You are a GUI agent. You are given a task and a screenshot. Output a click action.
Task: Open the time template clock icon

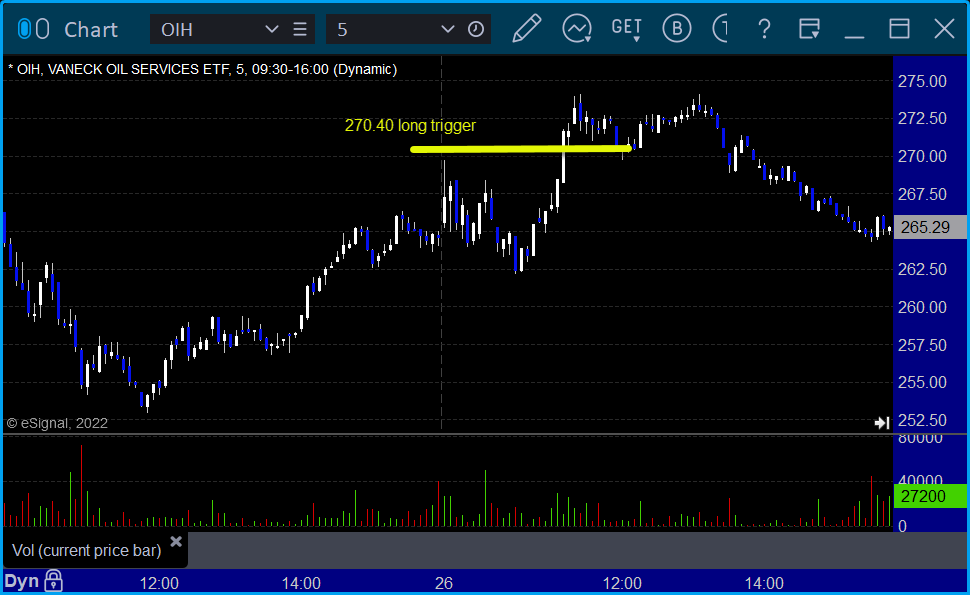[476, 29]
